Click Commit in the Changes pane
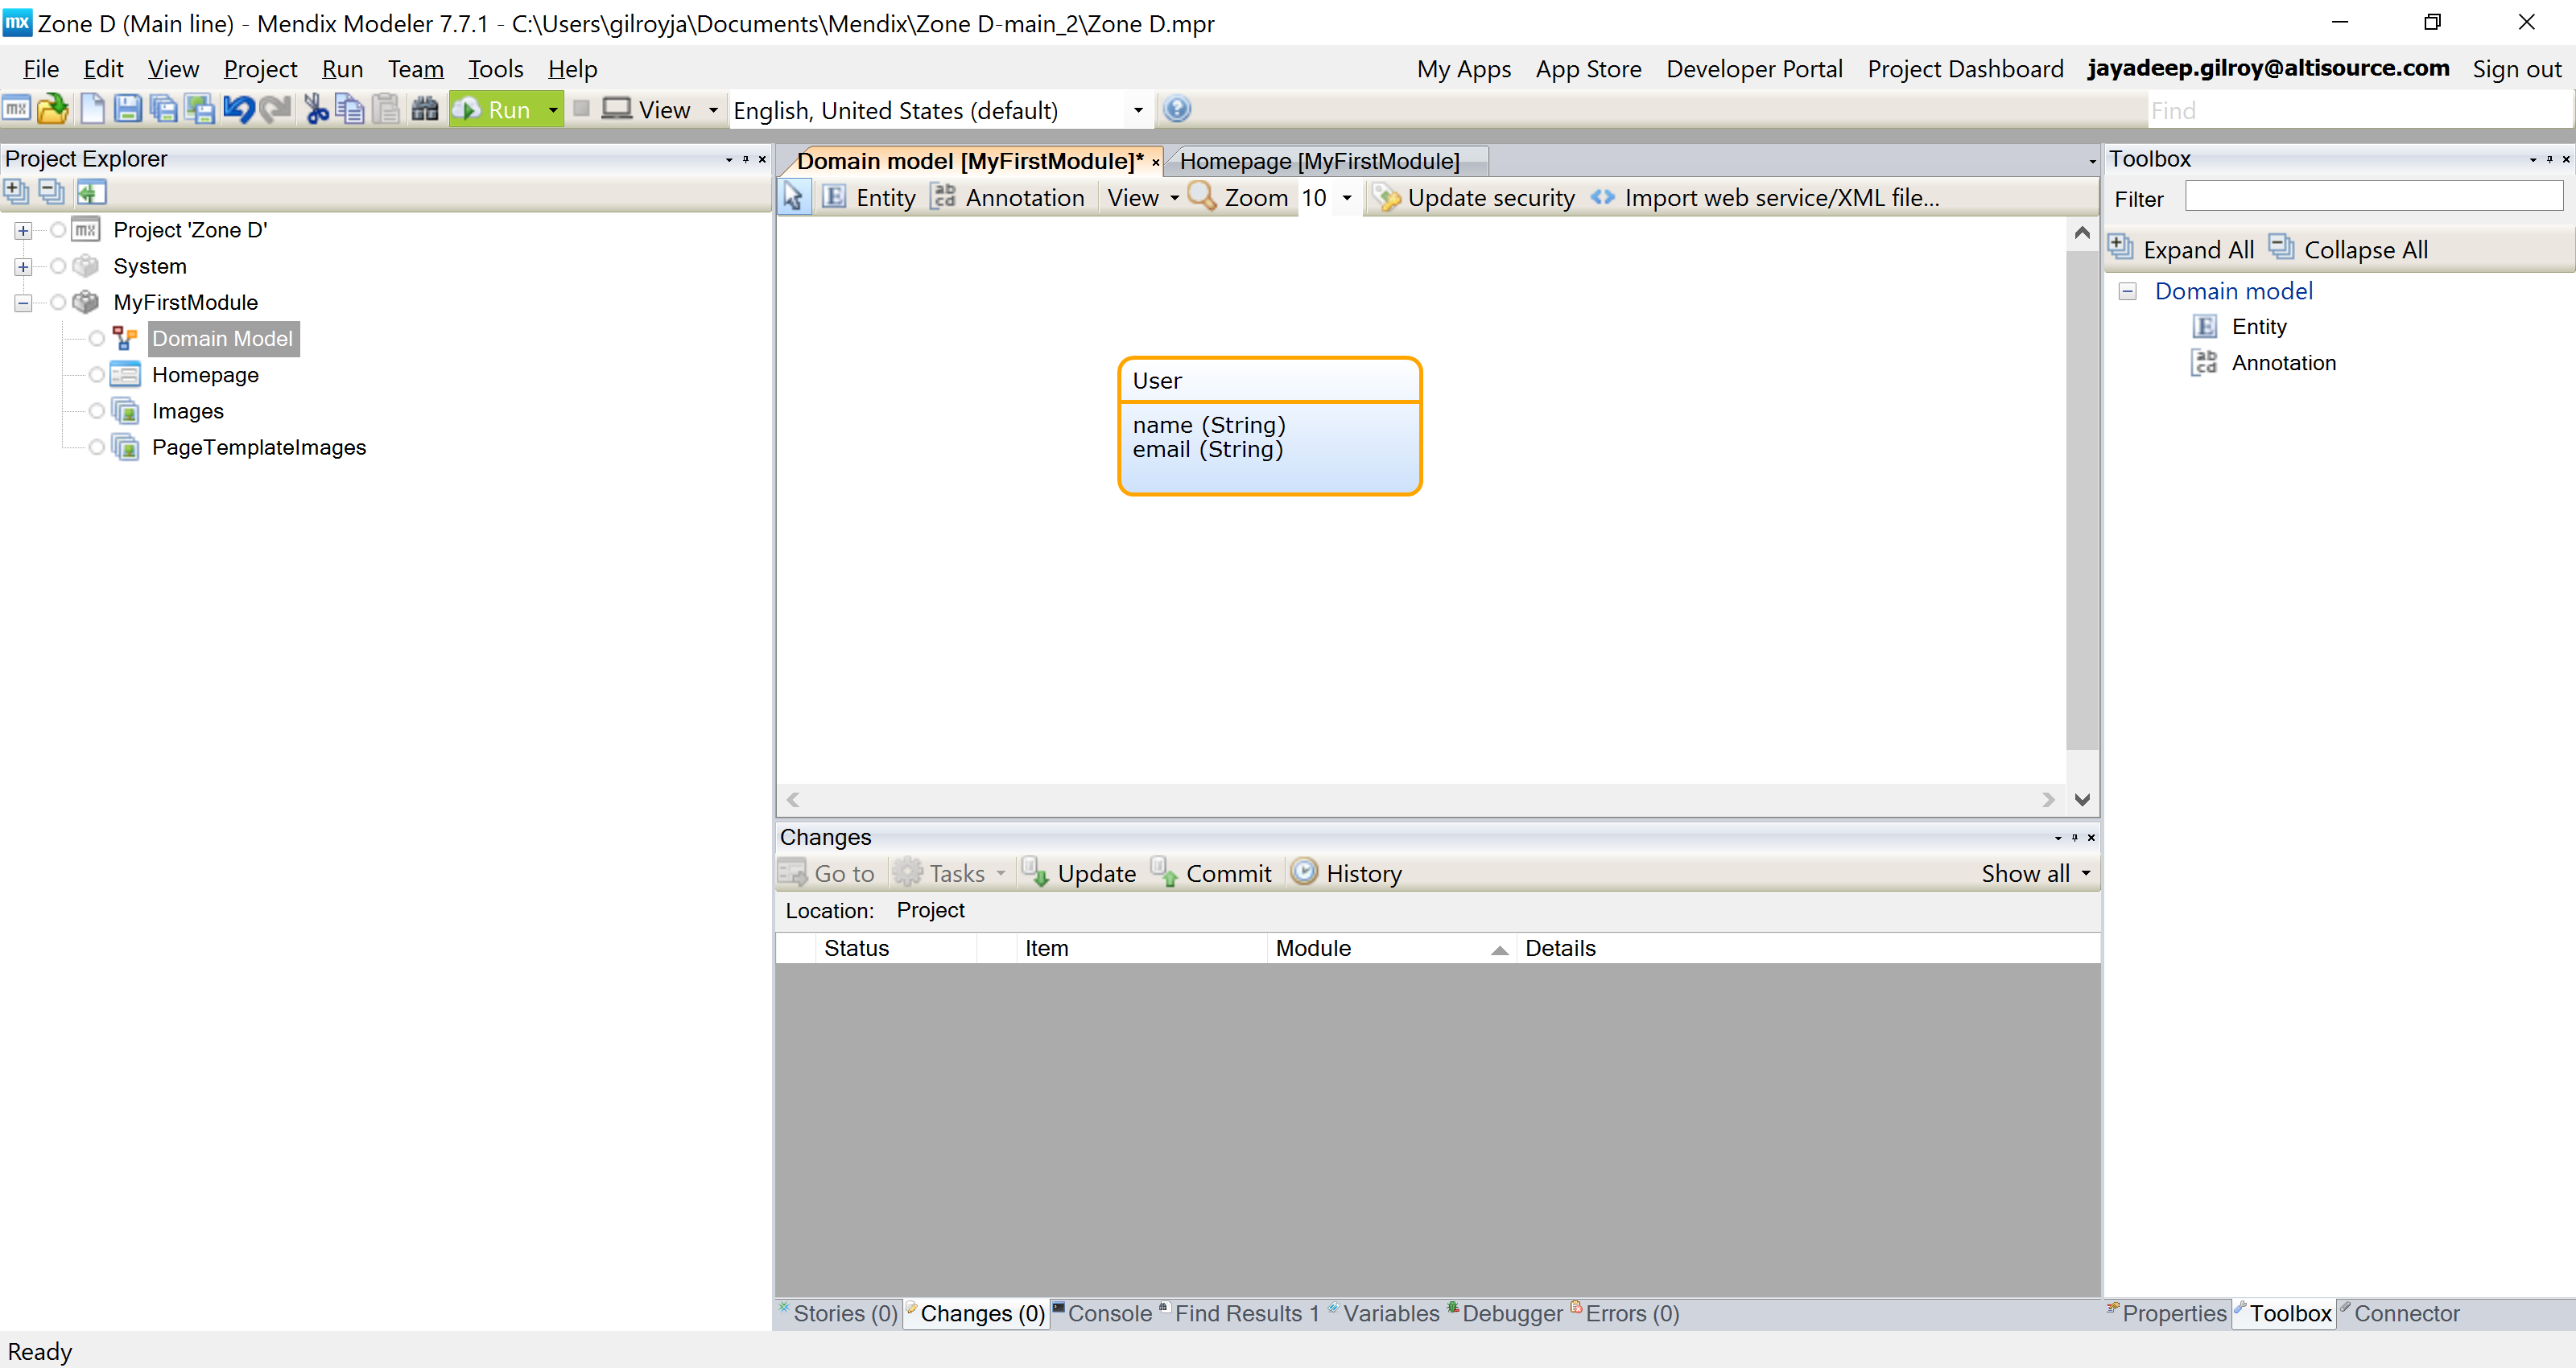The image size is (2576, 1368). [x=1211, y=873]
